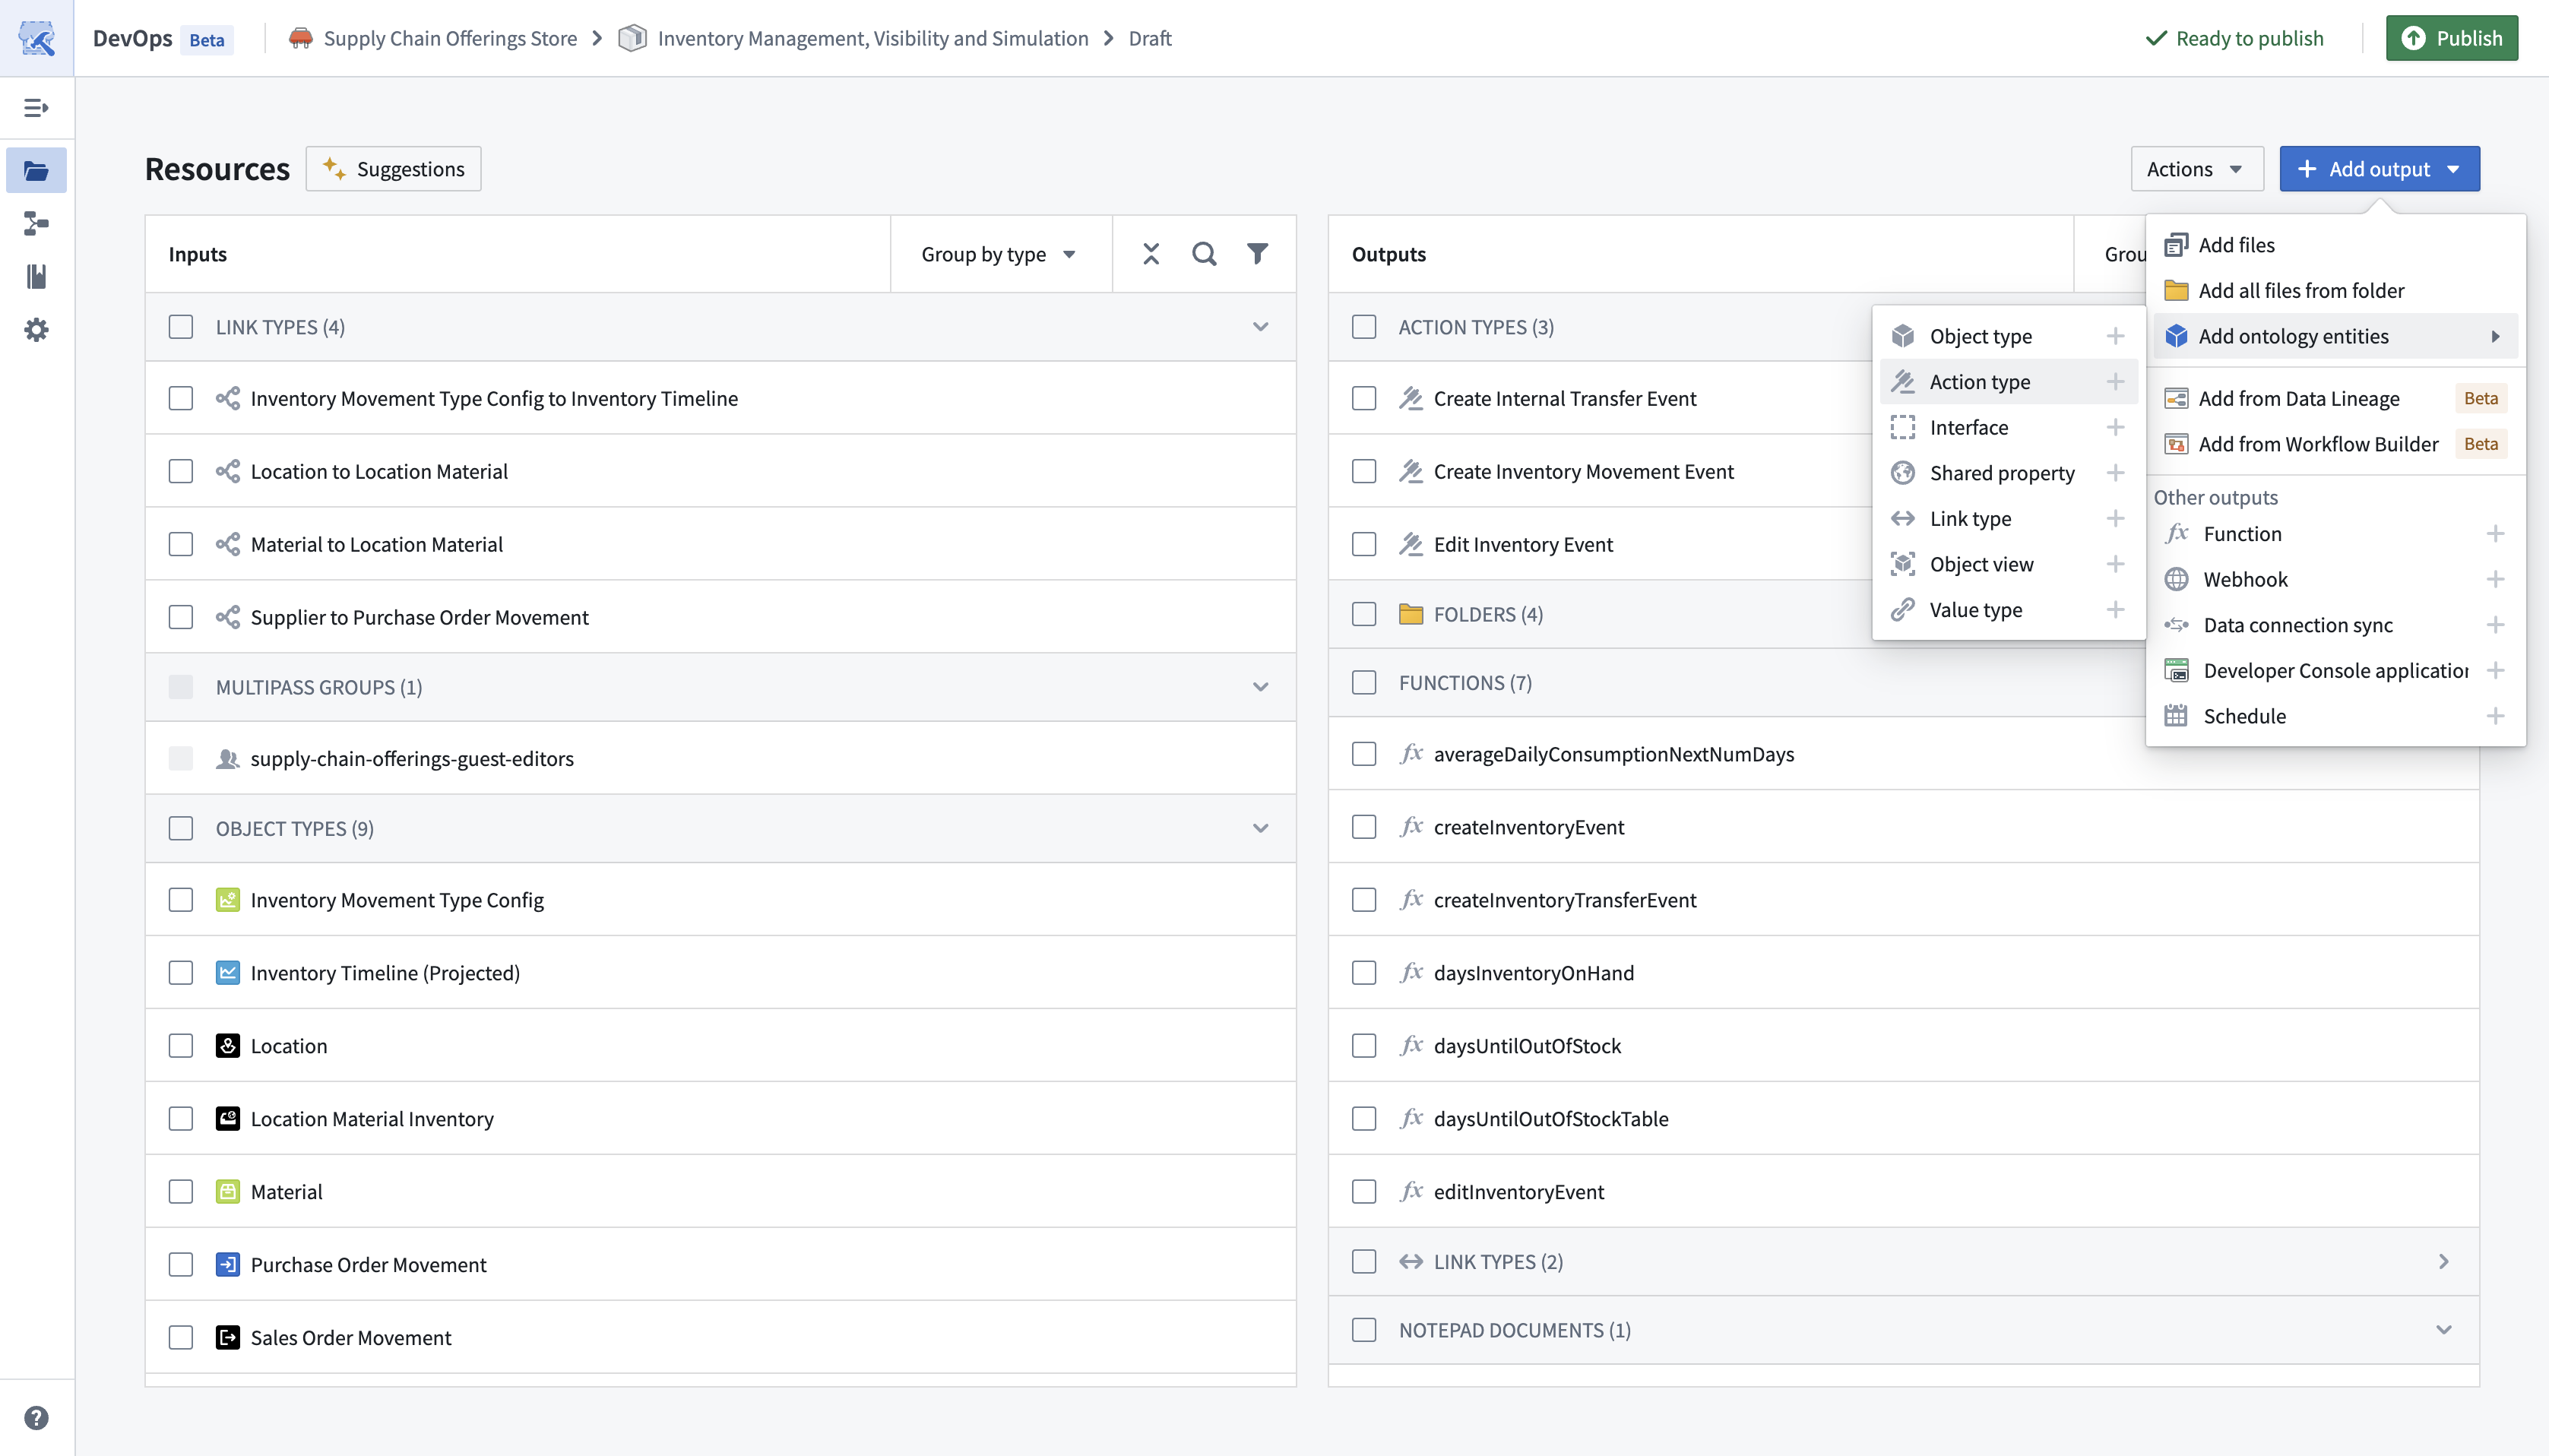This screenshot has height=1456, width=2549.
Task: Toggle the OBJECT TYPES (9) group checkbox
Action: point(181,828)
